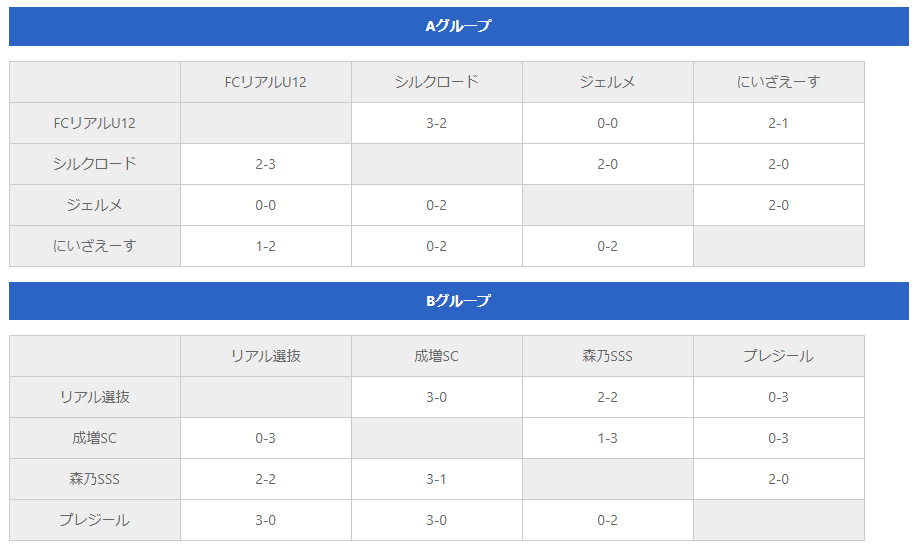Select the FCリアルU12 row label

pos(95,123)
